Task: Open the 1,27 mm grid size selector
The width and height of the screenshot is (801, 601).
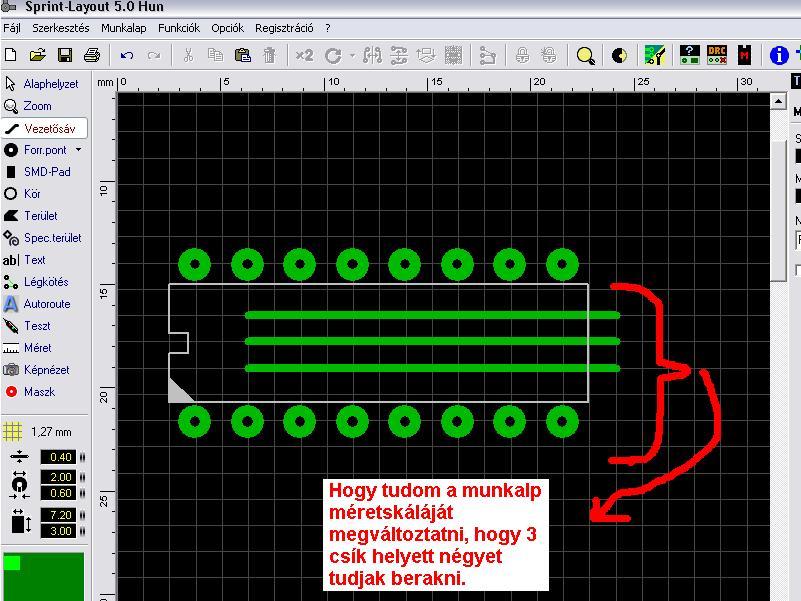Action: click(x=38, y=432)
